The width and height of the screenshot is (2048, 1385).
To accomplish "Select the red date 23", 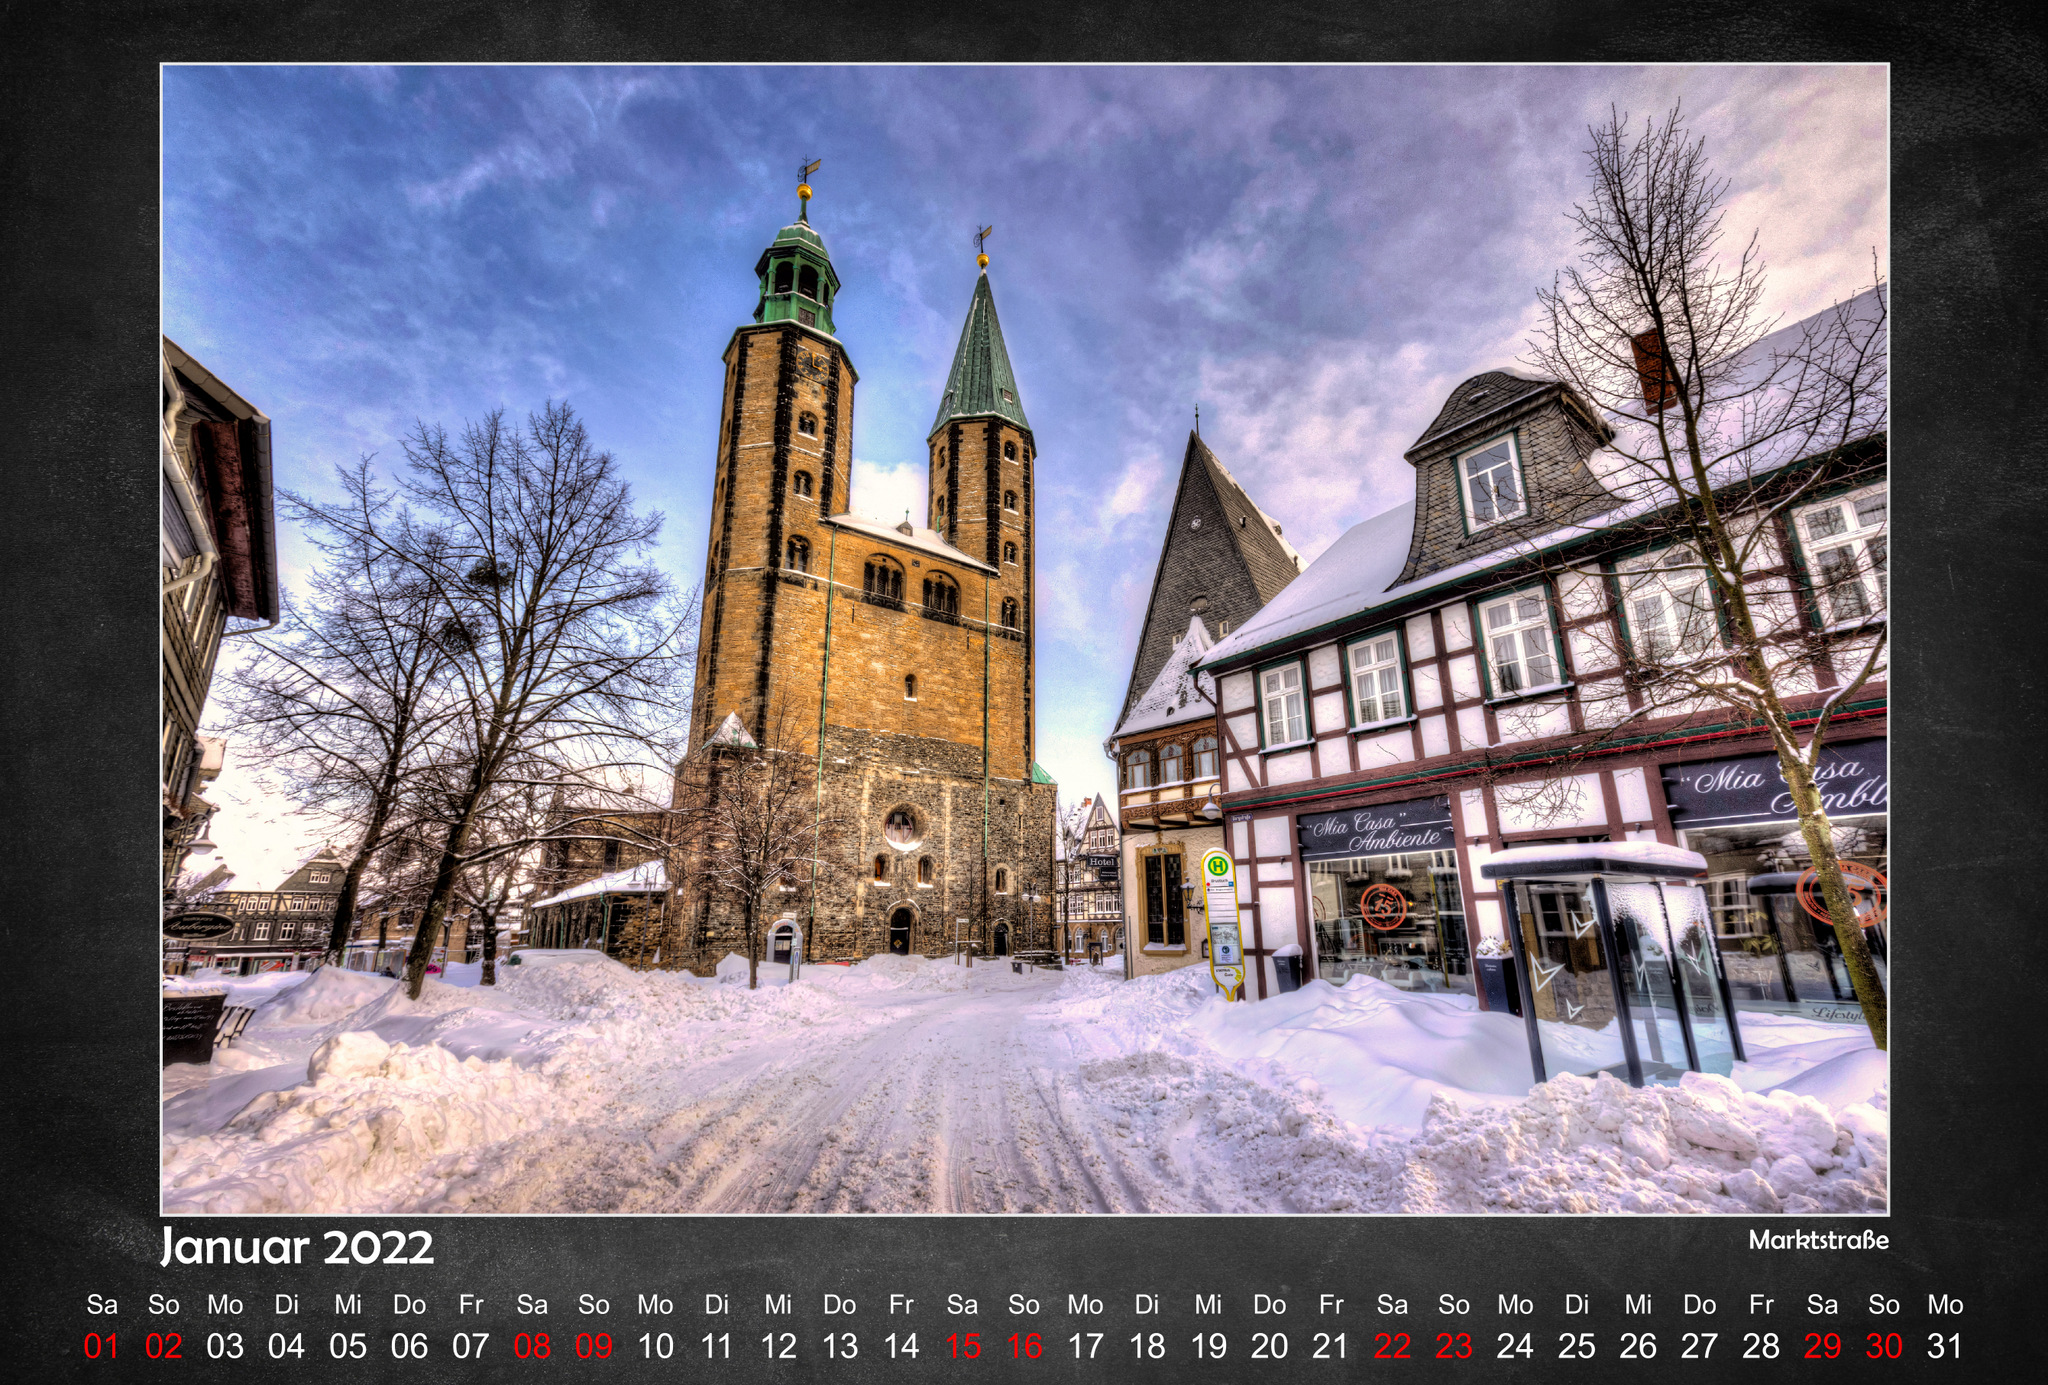I will coord(1454,1347).
